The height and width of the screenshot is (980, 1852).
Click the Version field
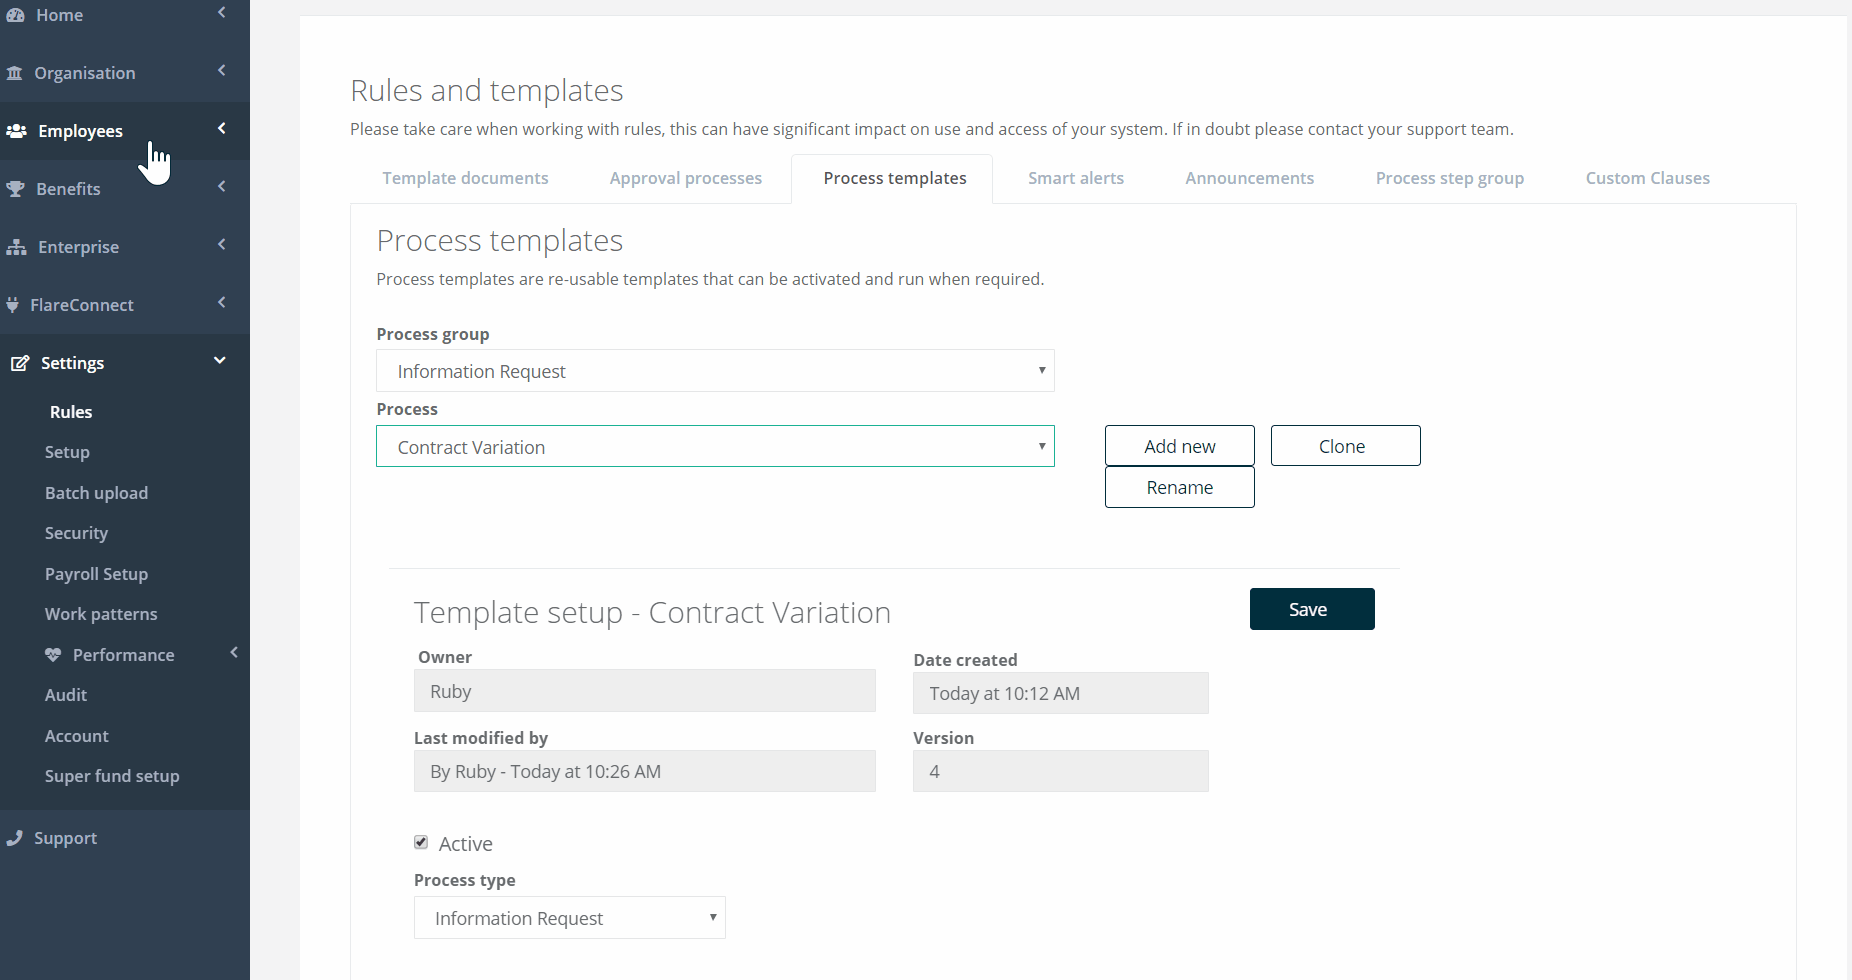click(x=1060, y=771)
